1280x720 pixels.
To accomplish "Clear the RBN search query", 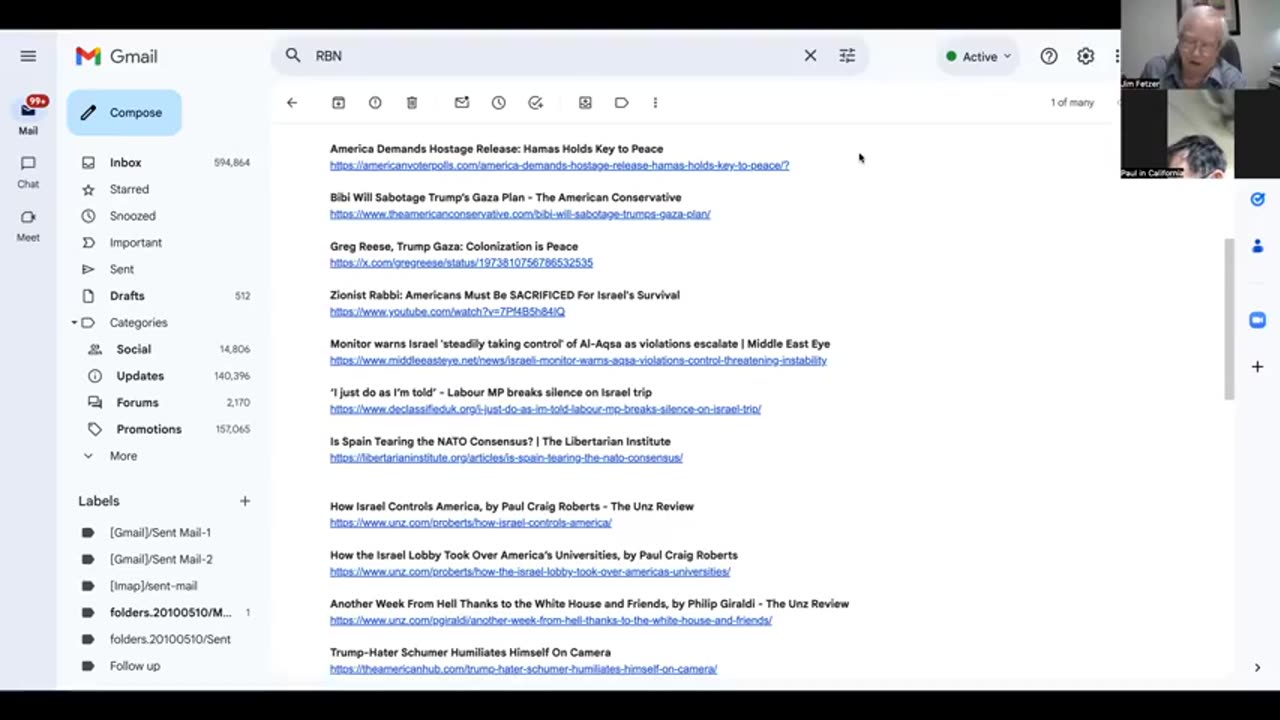I will point(810,56).
